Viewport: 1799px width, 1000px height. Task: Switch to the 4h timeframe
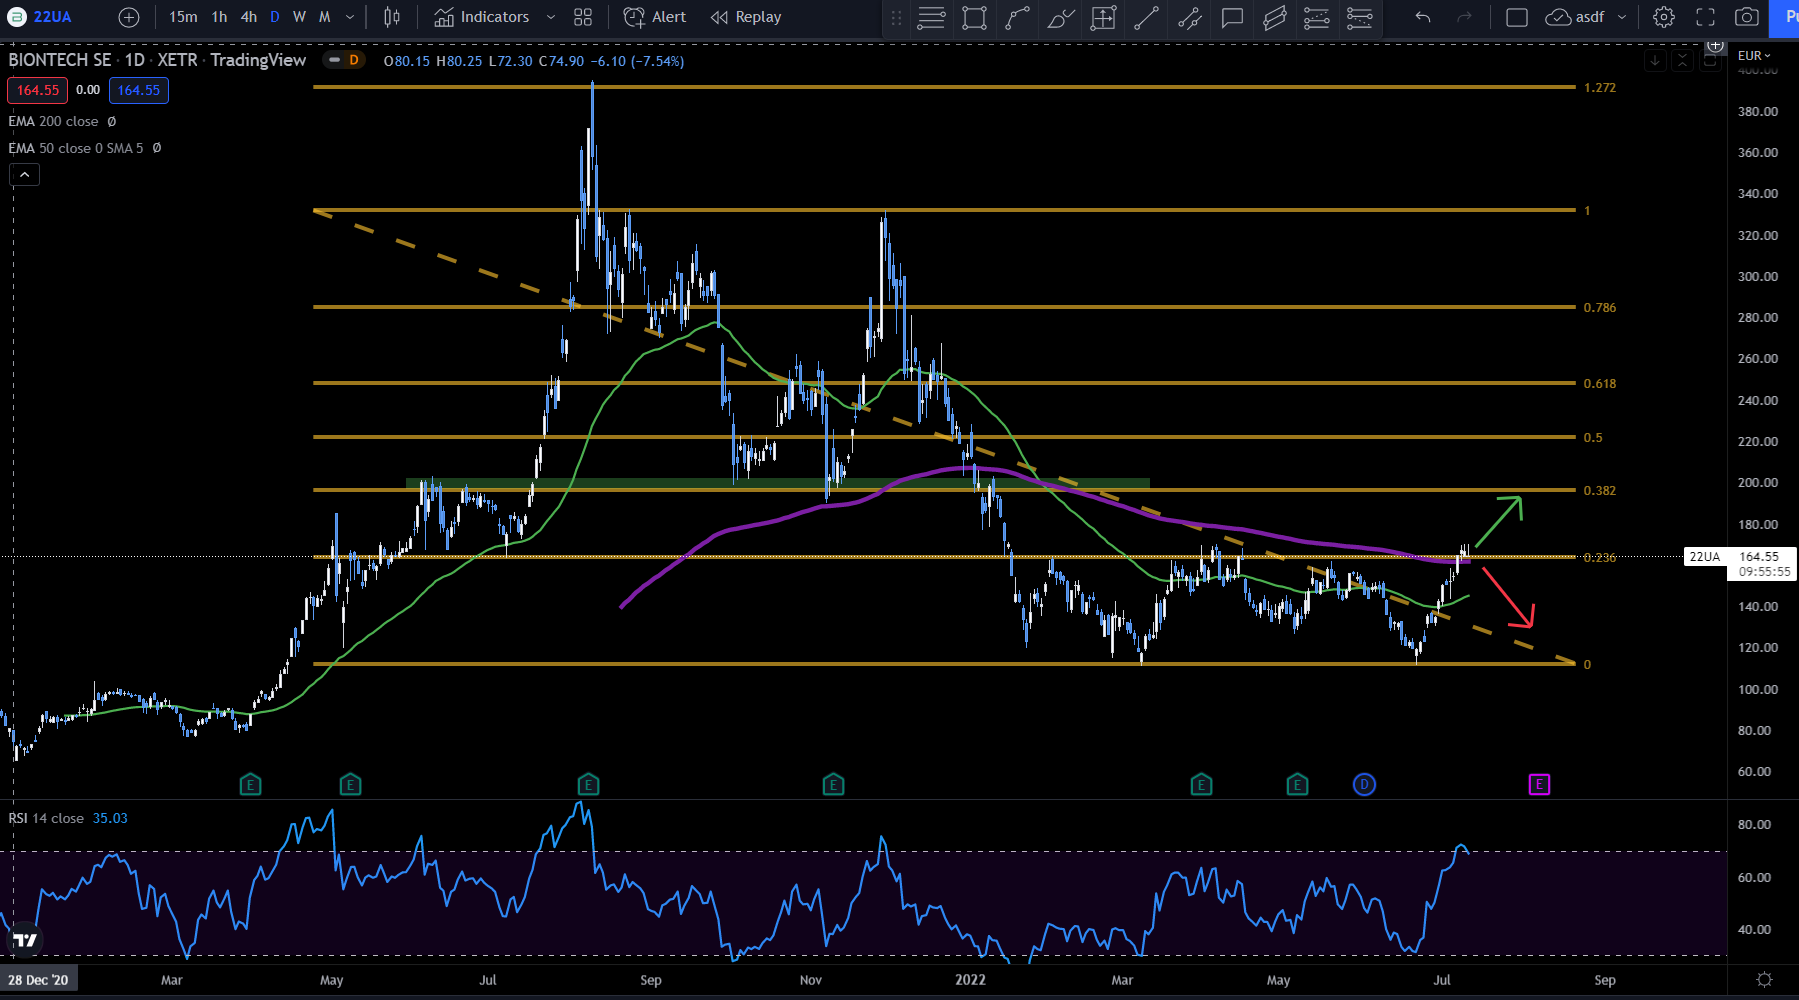coord(249,17)
